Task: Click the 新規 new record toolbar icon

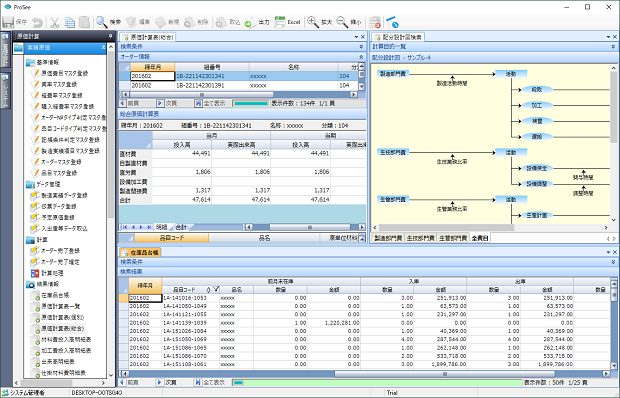Action: (160, 22)
